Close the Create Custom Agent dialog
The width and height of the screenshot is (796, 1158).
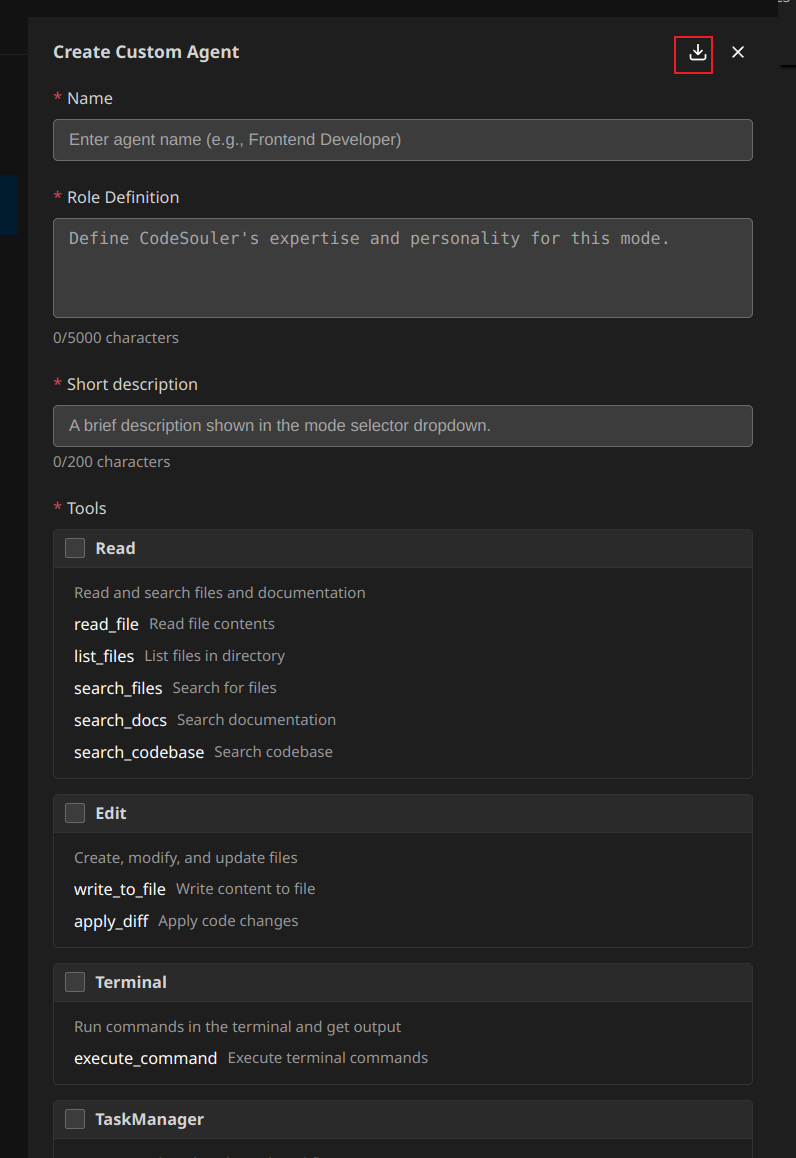738,53
